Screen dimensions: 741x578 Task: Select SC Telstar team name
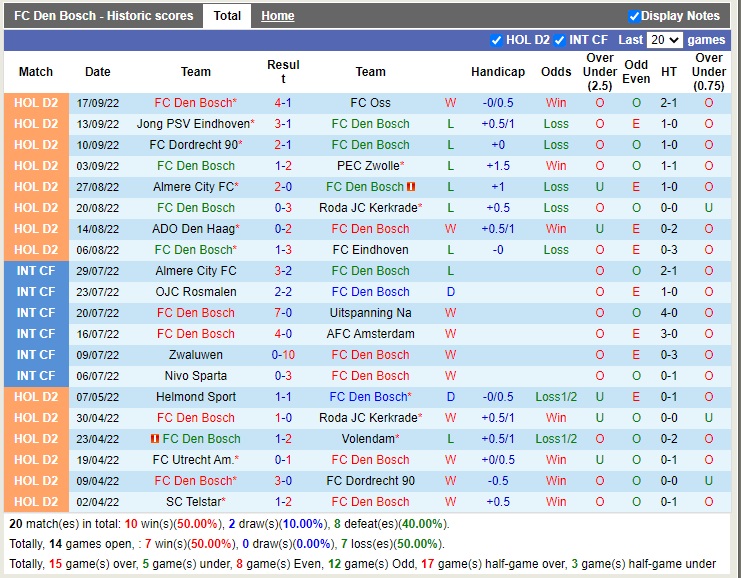click(196, 502)
